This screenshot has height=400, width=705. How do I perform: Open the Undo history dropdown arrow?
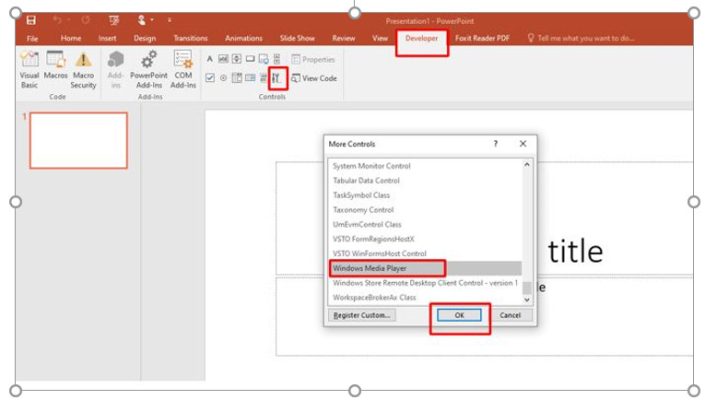point(68,20)
